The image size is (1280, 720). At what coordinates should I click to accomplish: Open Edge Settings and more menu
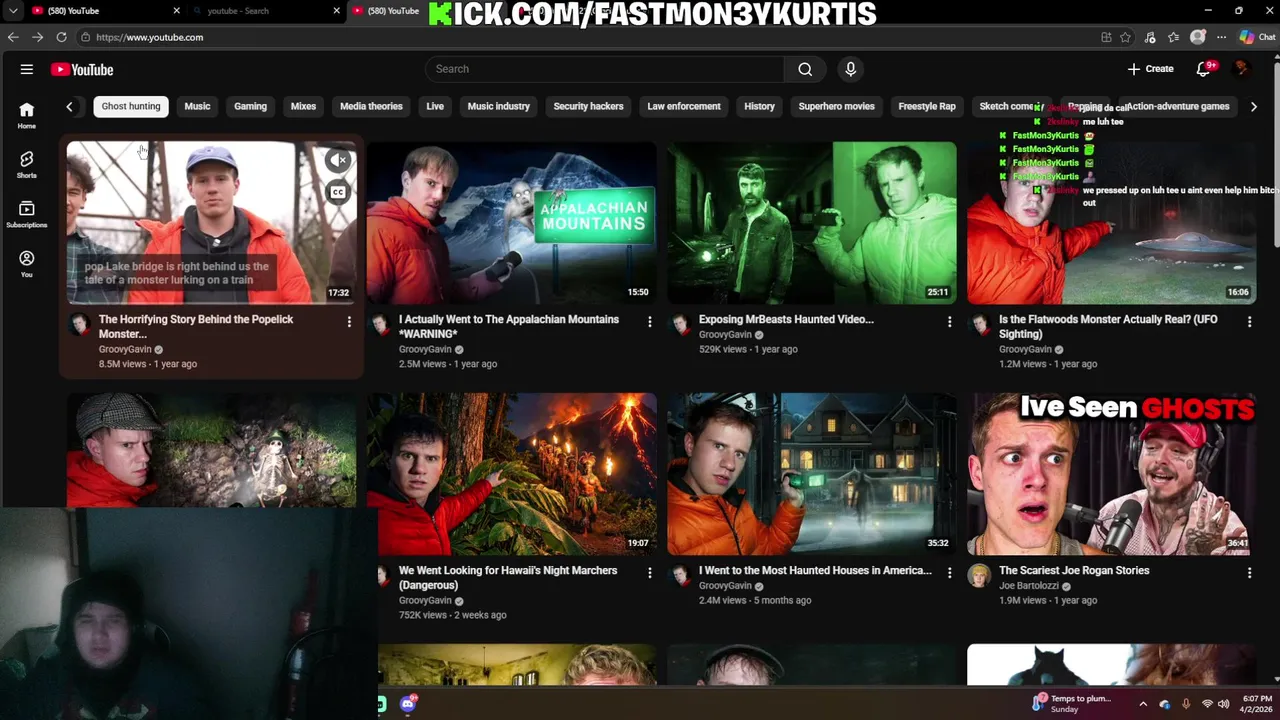[x=1221, y=37]
